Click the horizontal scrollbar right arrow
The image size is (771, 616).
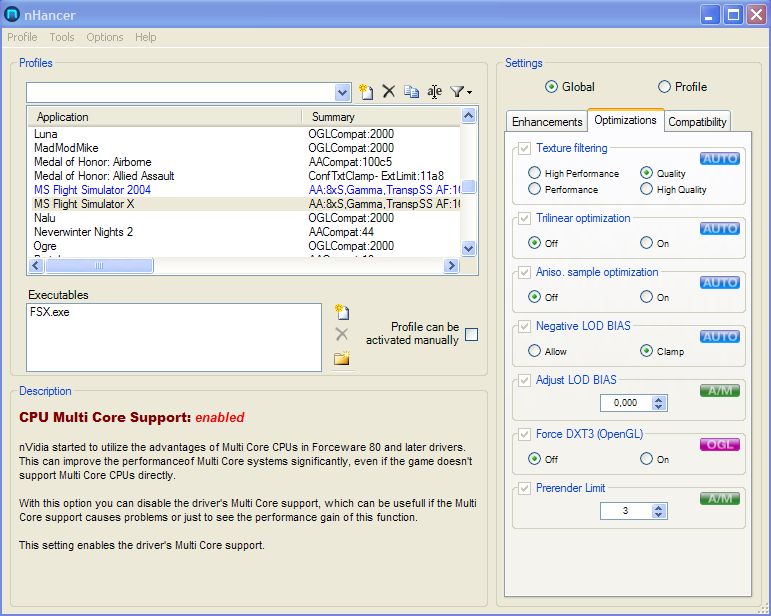pyautogui.click(x=451, y=266)
